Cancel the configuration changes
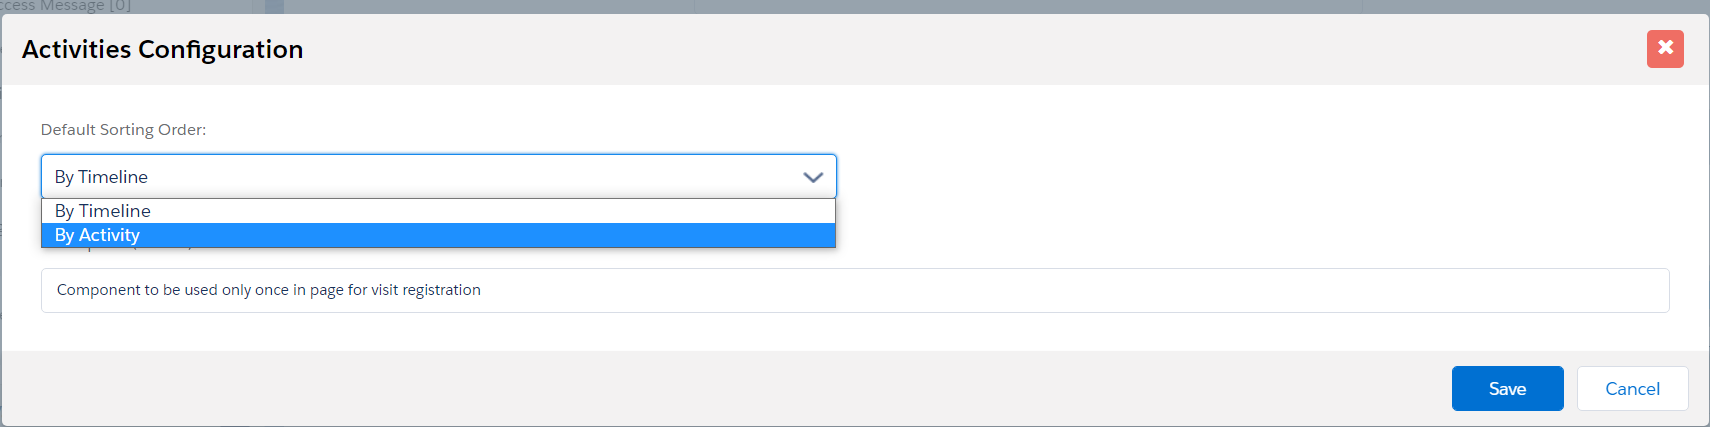This screenshot has width=1710, height=427. tap(1632, 389)
